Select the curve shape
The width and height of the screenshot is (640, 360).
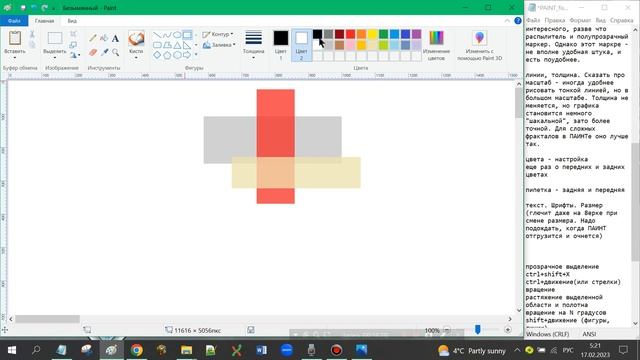pyautogui.click(x=167, y=35)
